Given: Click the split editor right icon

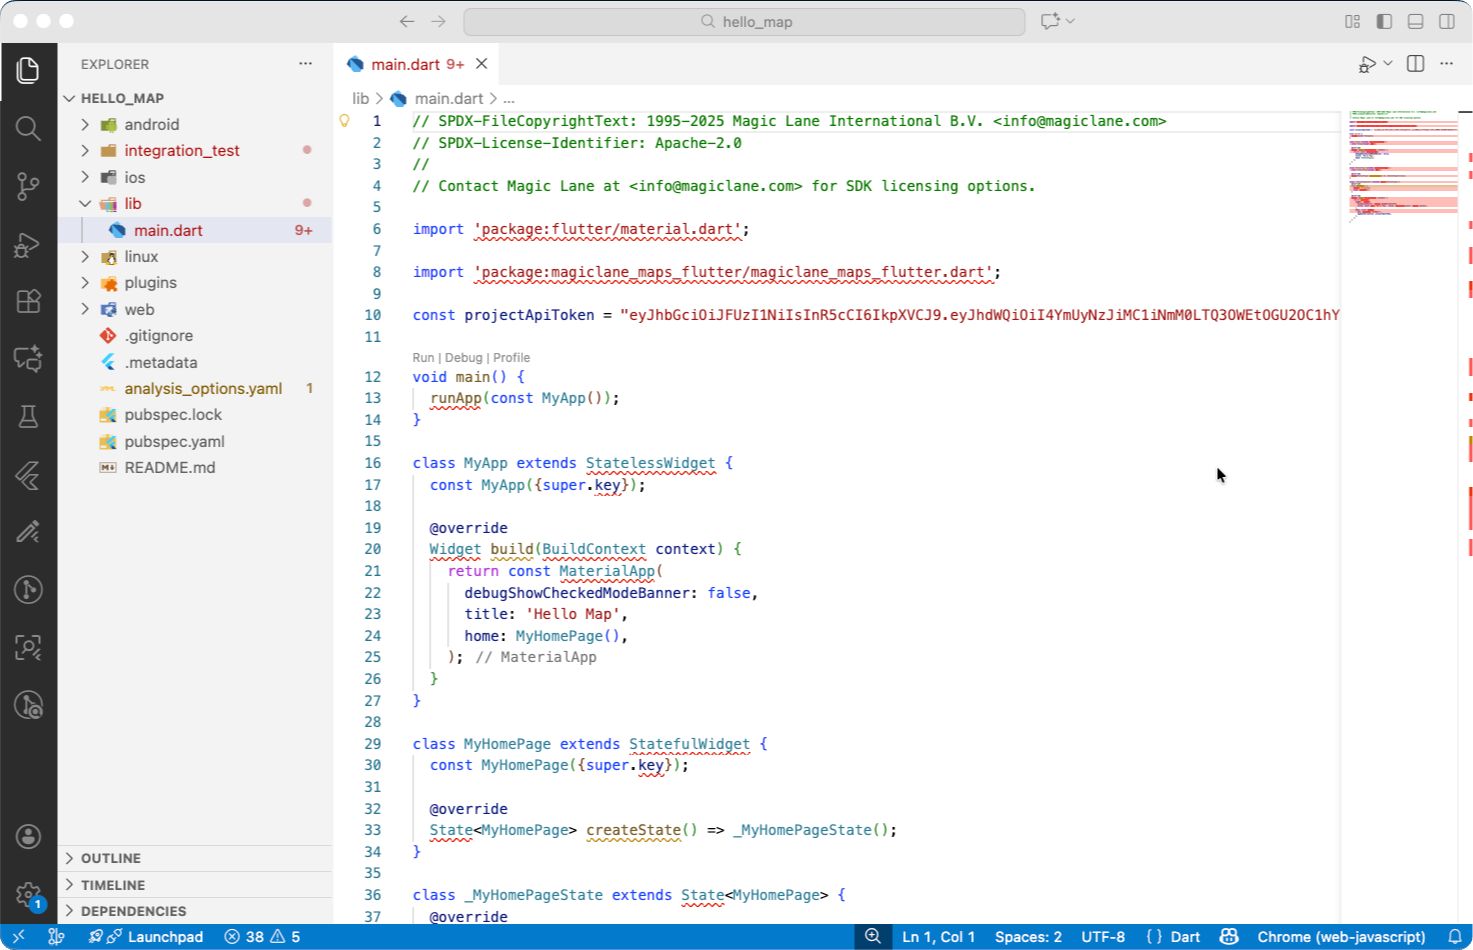Looking at the screenshot, I should tap(1415, 64).
